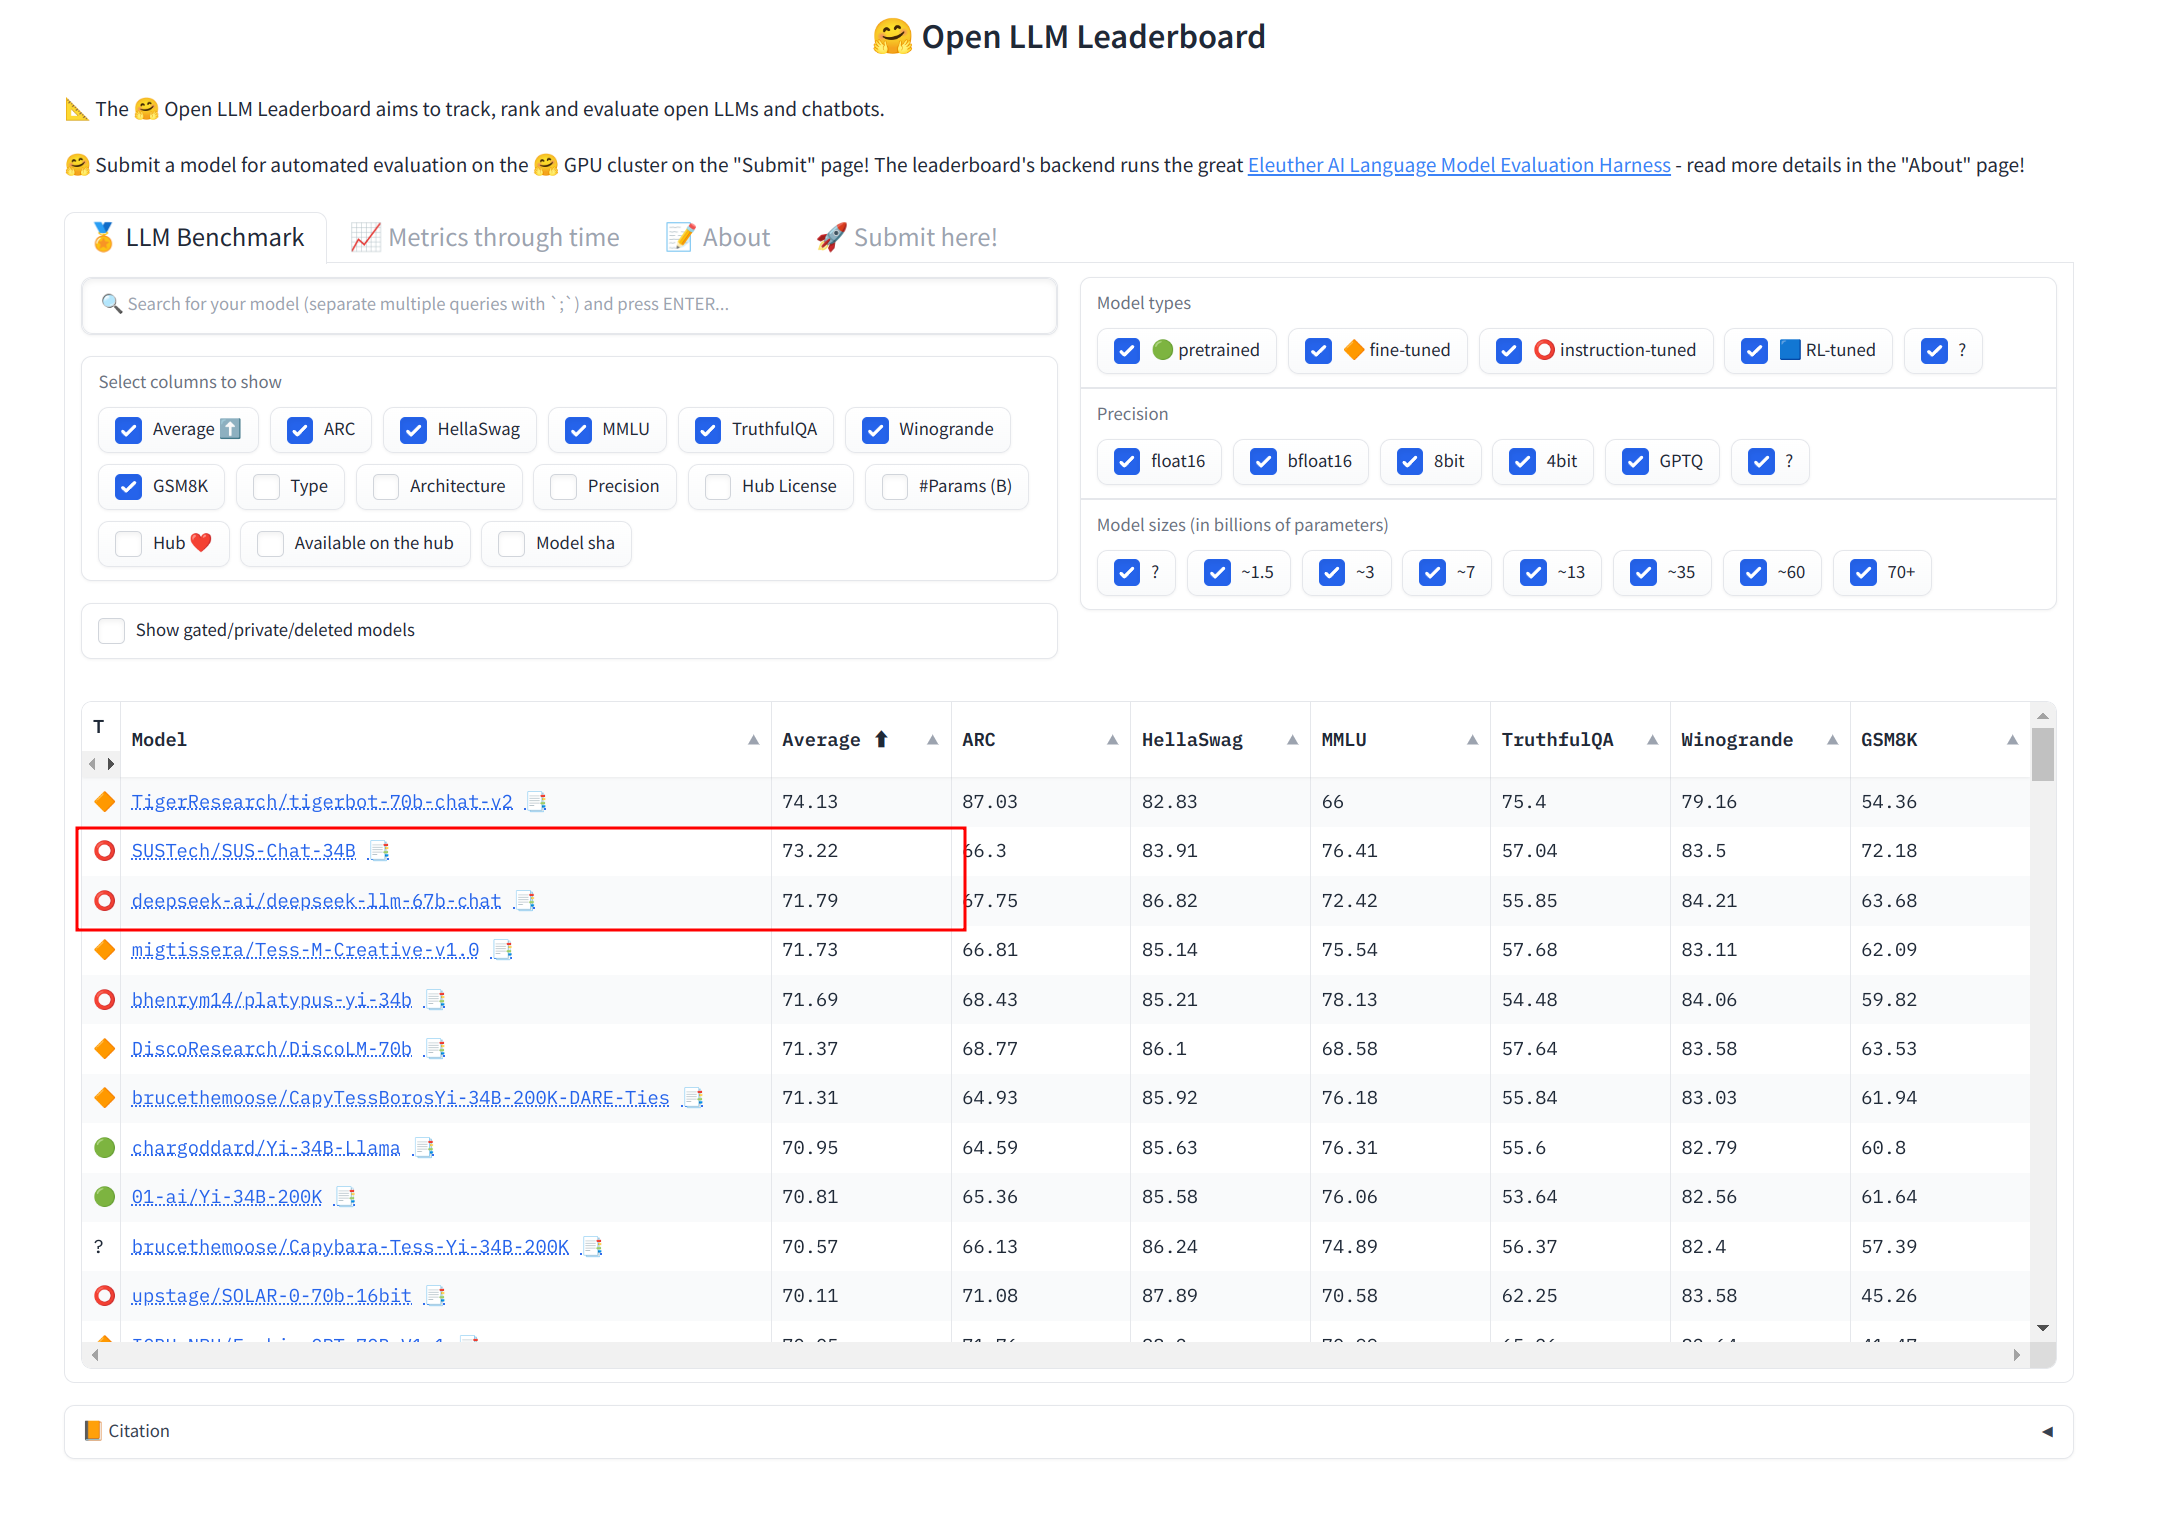This screenshot has width=2171, height=1535.
Task: Enable the Architecture column checkbox
Action: (x=385, y=487)
